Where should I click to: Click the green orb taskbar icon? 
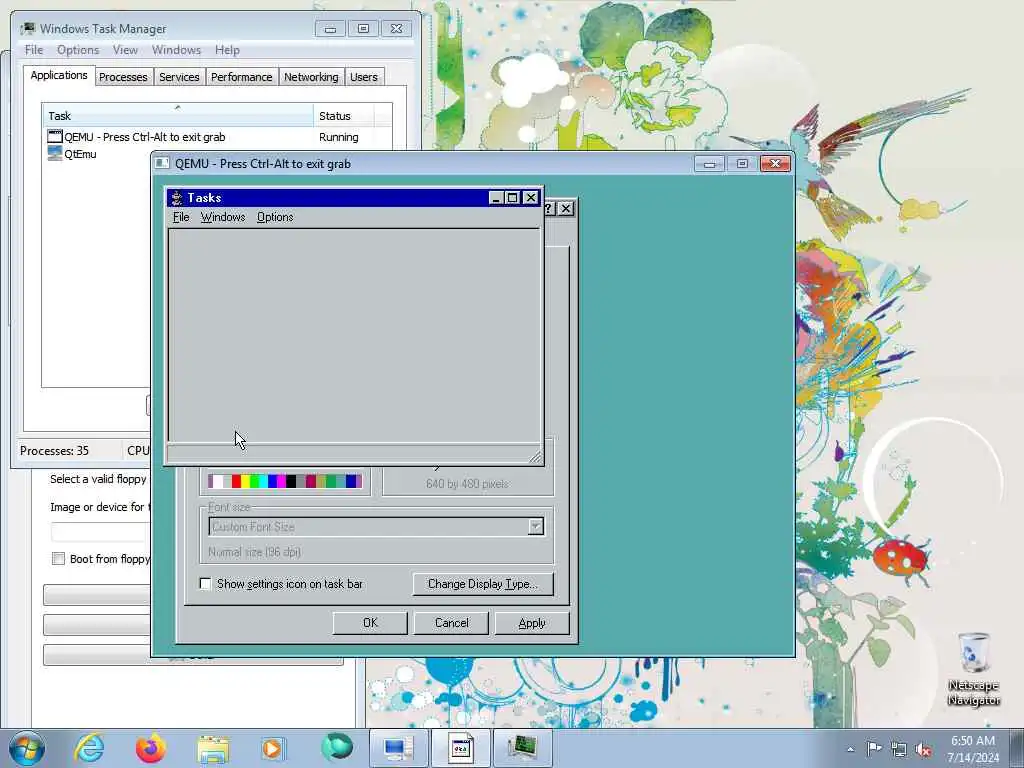pyautogui.click(x=337, y=747)
